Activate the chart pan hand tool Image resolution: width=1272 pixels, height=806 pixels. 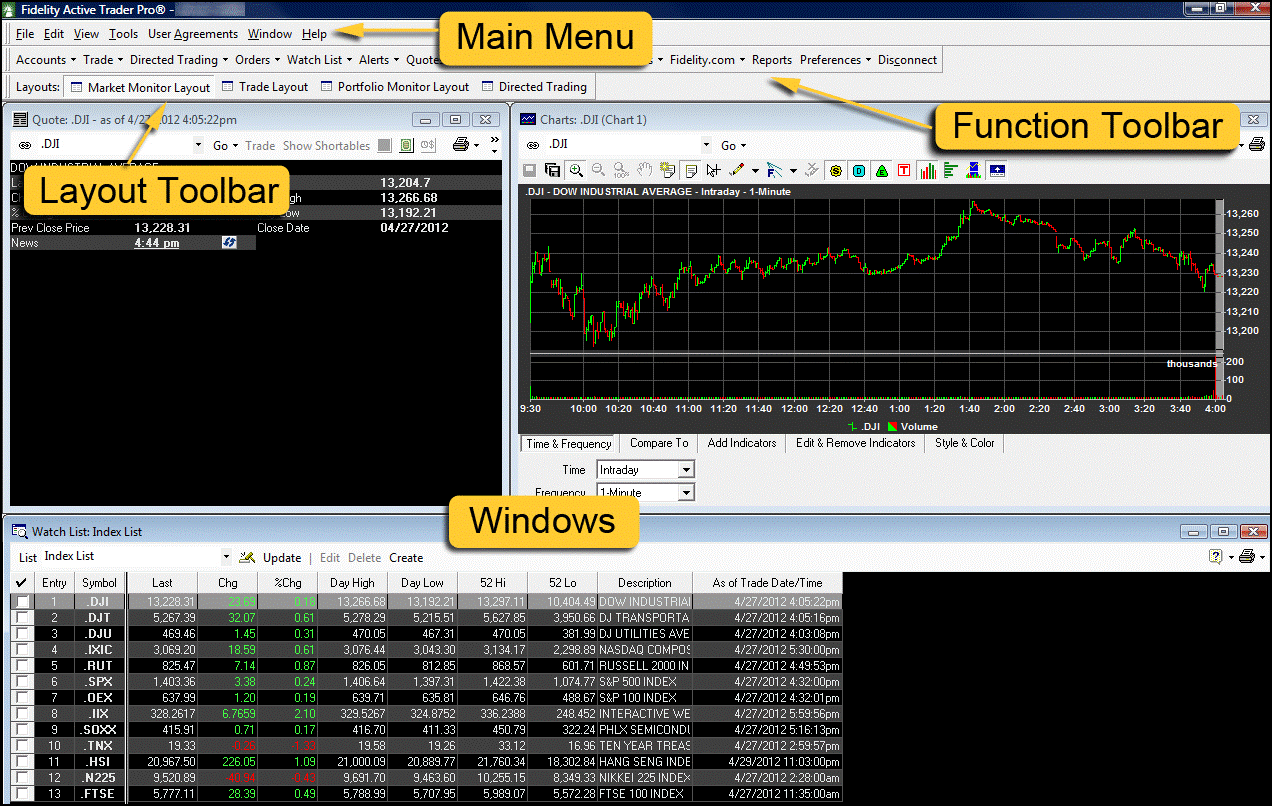point(644,171)
